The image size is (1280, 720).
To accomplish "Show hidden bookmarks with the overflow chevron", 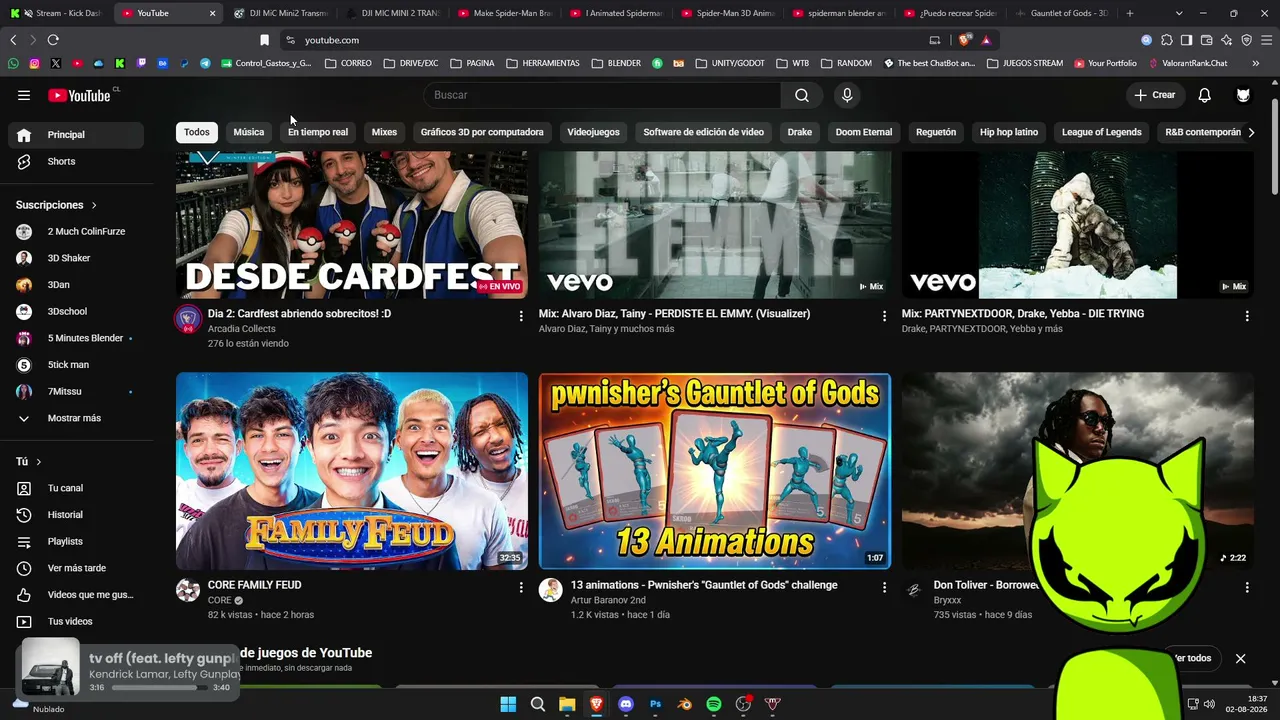I will 1255,63.
